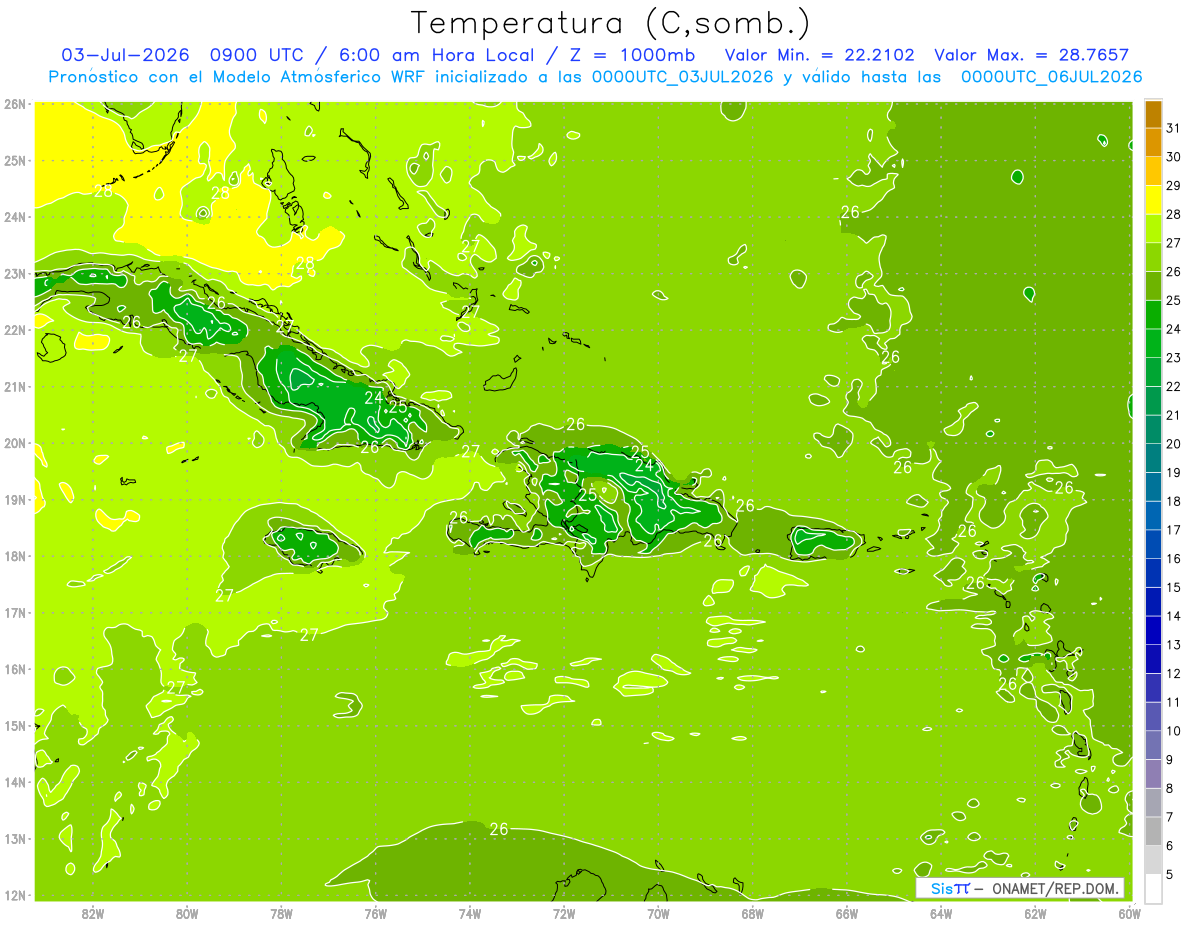Click the "74W" longitude label
This screenshot has width=1200, height=927.
click(470, 913)
